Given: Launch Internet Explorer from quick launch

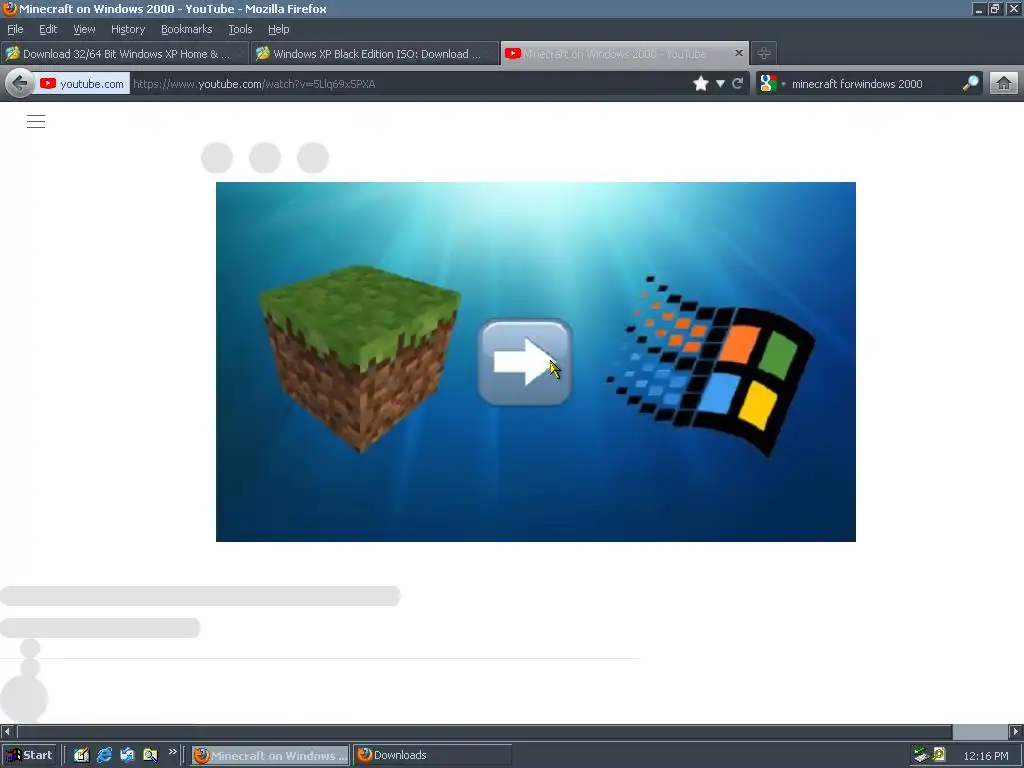Looking at the screenshot, I should 104,755.
